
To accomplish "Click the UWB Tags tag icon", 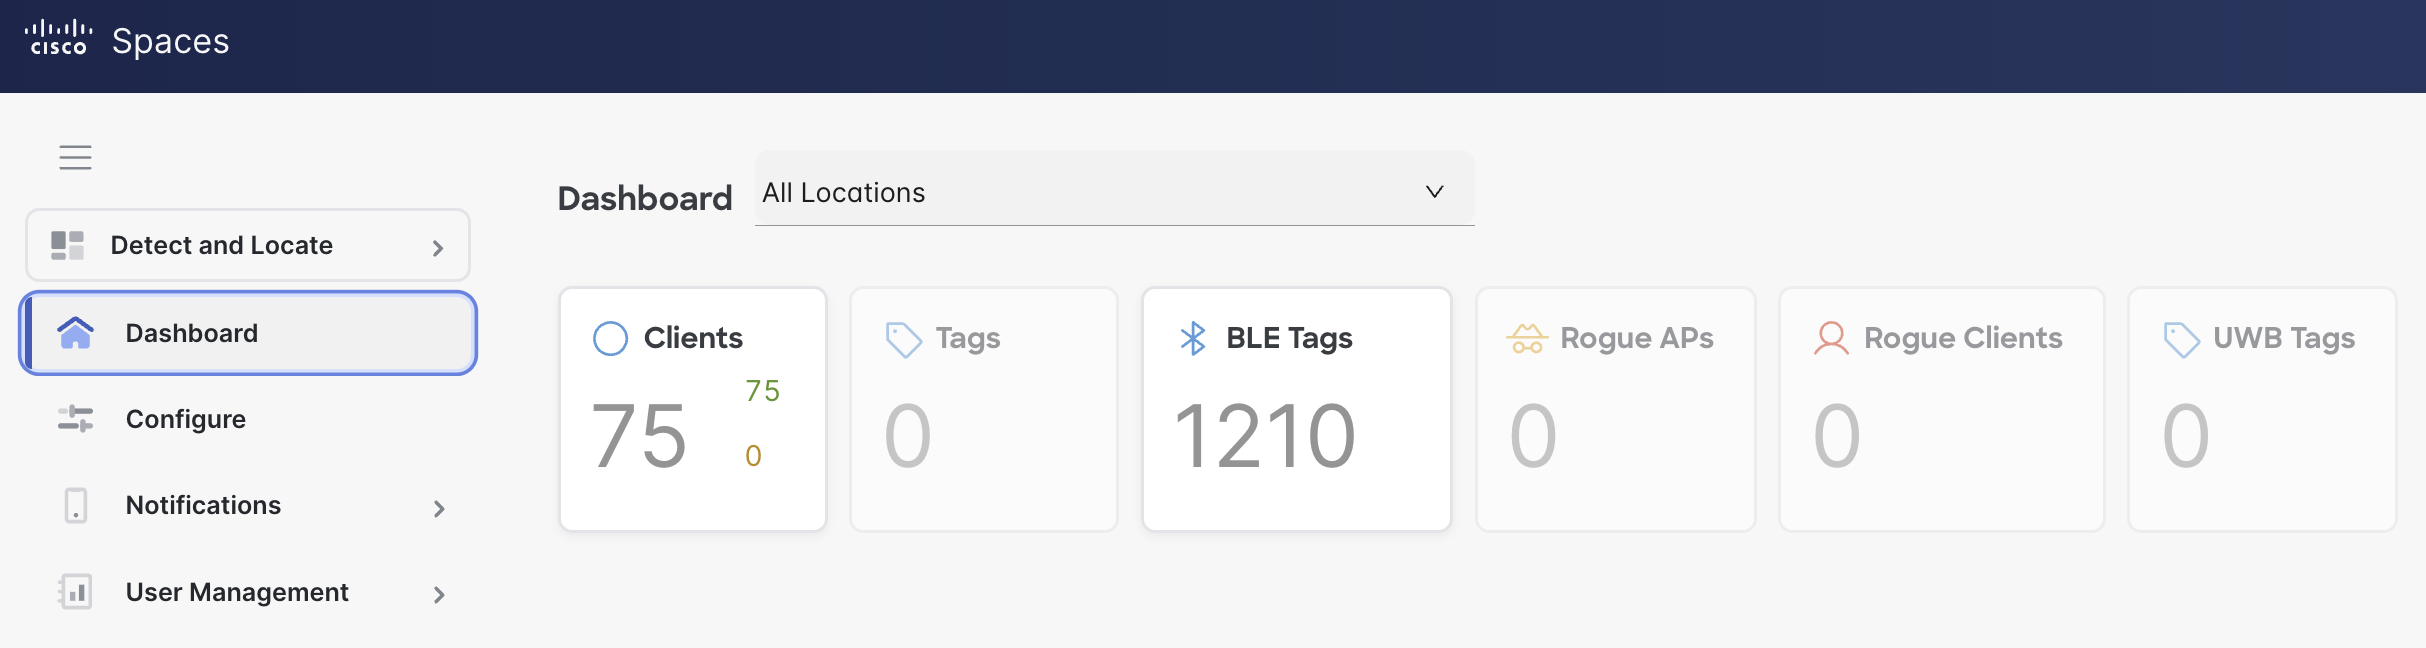I will tap(2181, 339).
